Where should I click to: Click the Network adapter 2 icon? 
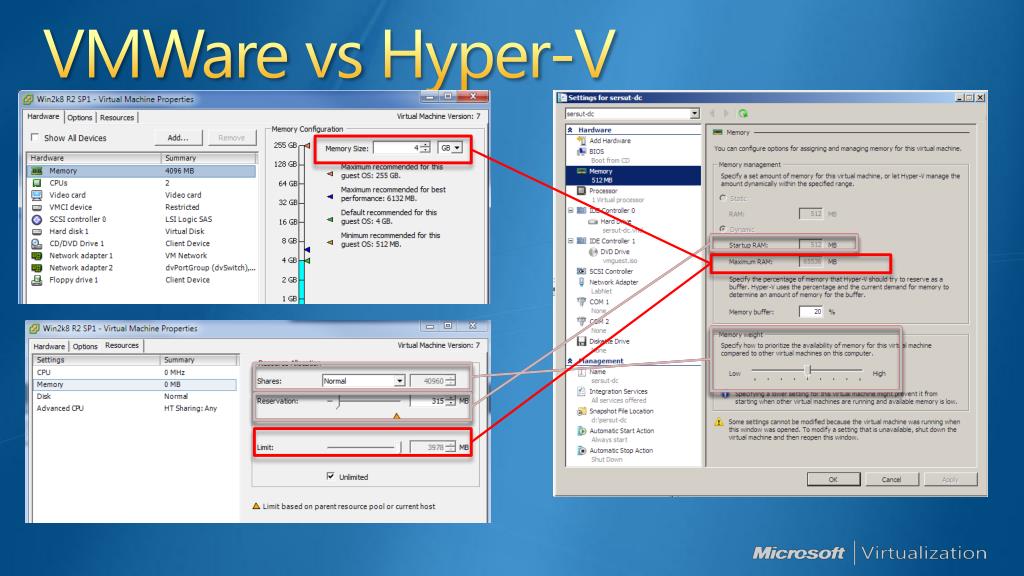pyautogui.click(x=37, y=268)
